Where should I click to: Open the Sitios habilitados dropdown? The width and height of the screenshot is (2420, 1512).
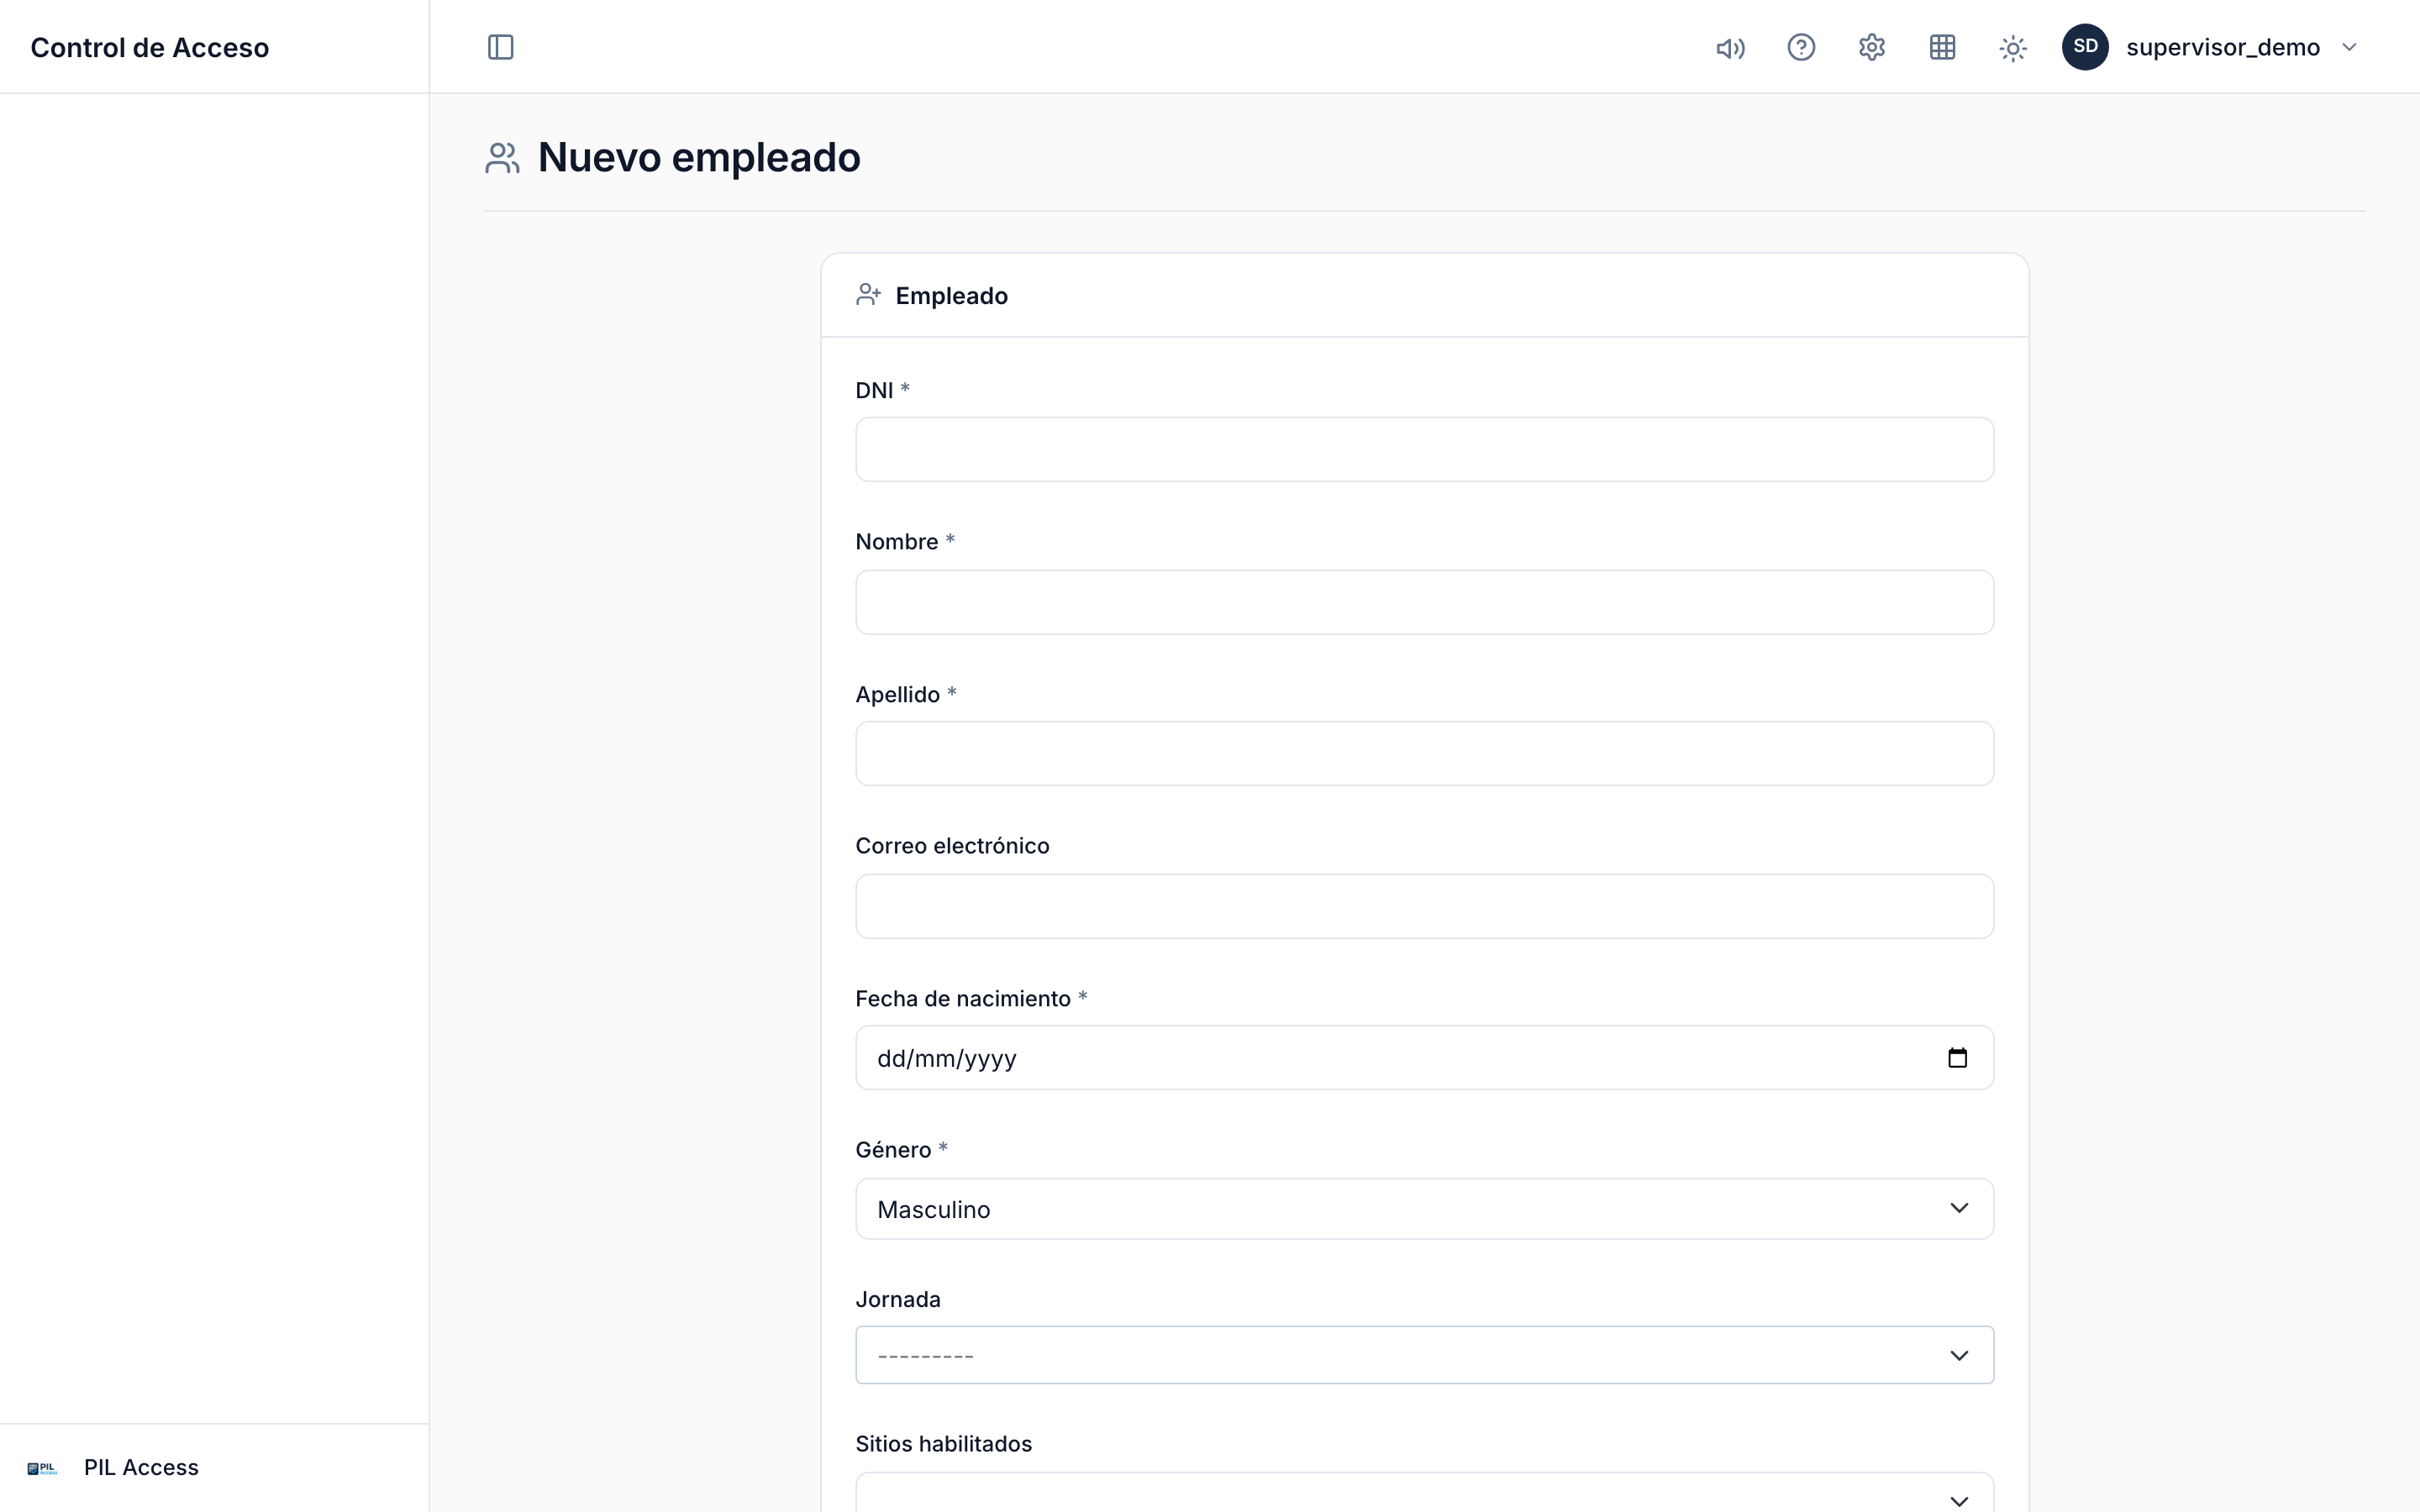pyautogui.click(x=1424, y=1493)
